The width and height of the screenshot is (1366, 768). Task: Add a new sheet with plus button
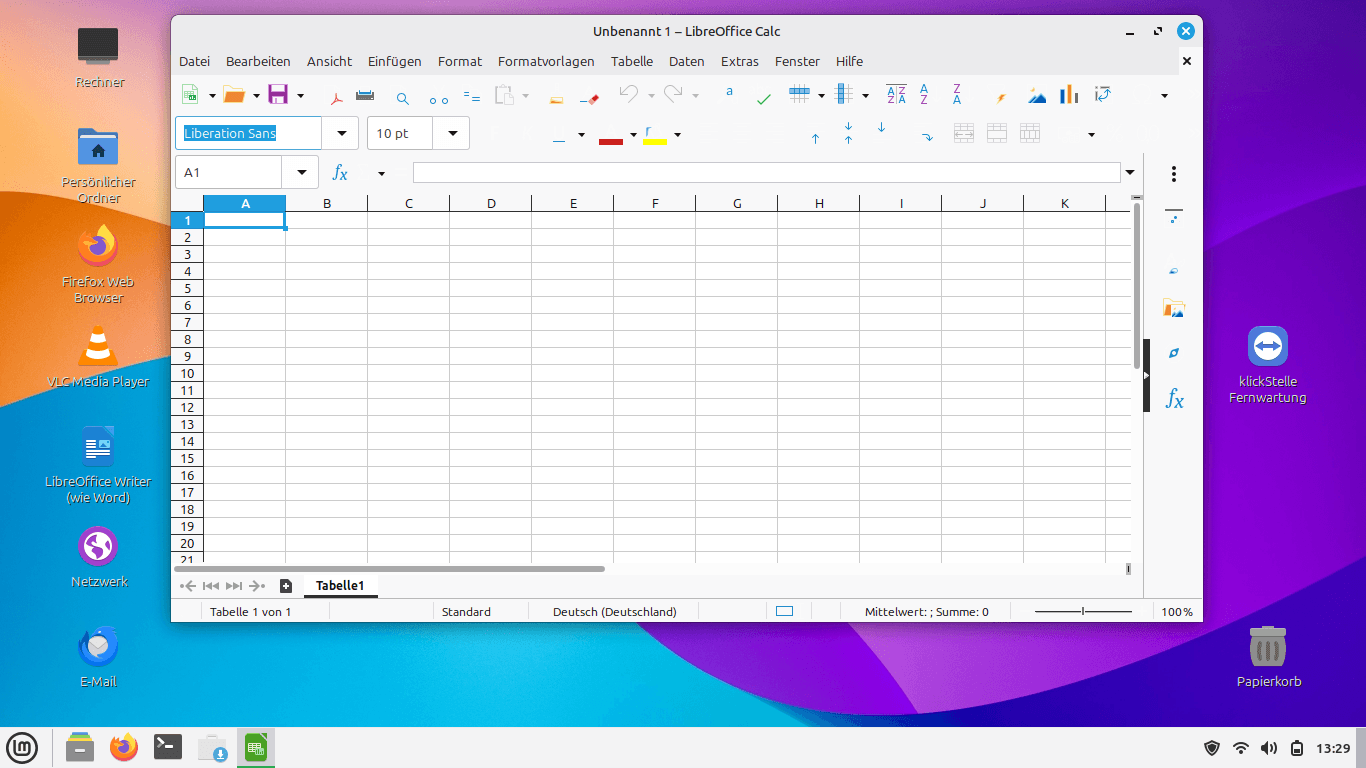(286, 586)
